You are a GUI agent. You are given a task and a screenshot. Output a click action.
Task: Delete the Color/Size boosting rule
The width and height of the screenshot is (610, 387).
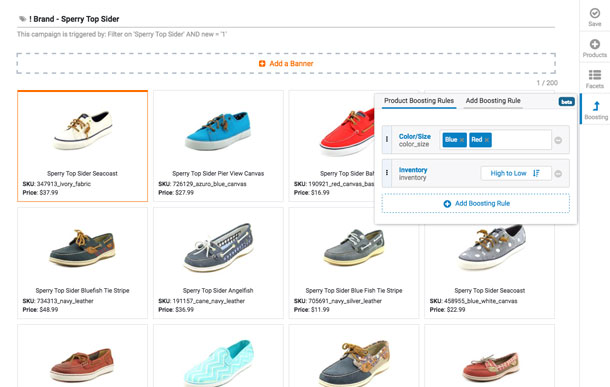tap(558, 140)
